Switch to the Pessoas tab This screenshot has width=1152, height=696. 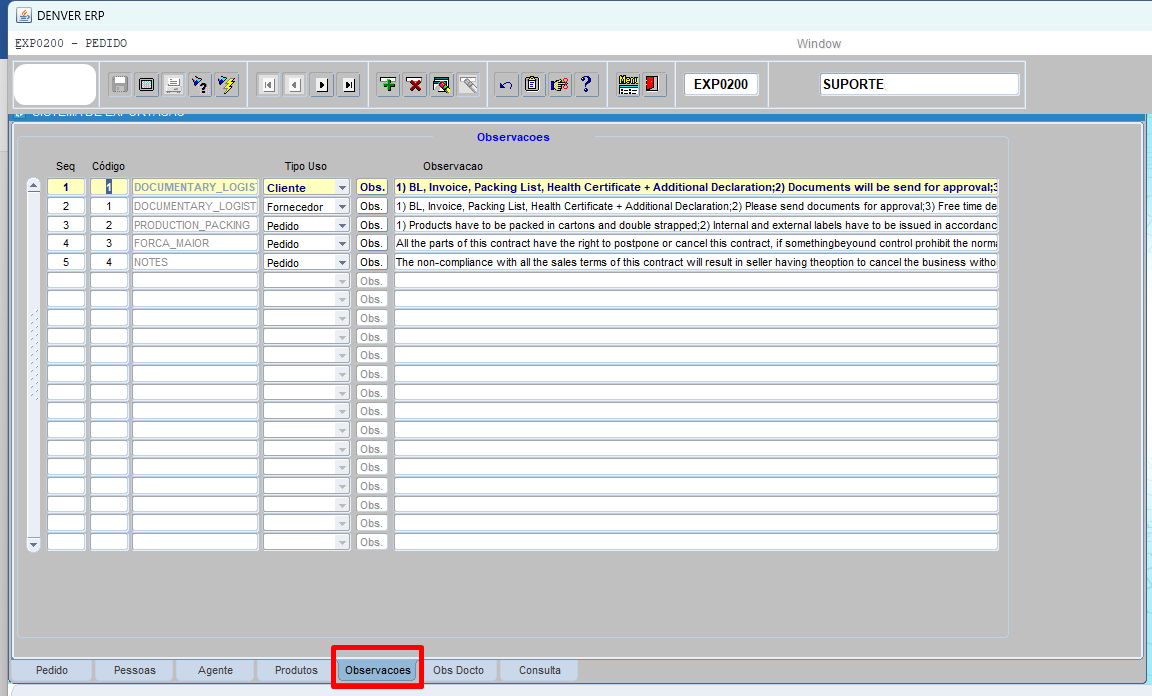(x=134, y=670)
